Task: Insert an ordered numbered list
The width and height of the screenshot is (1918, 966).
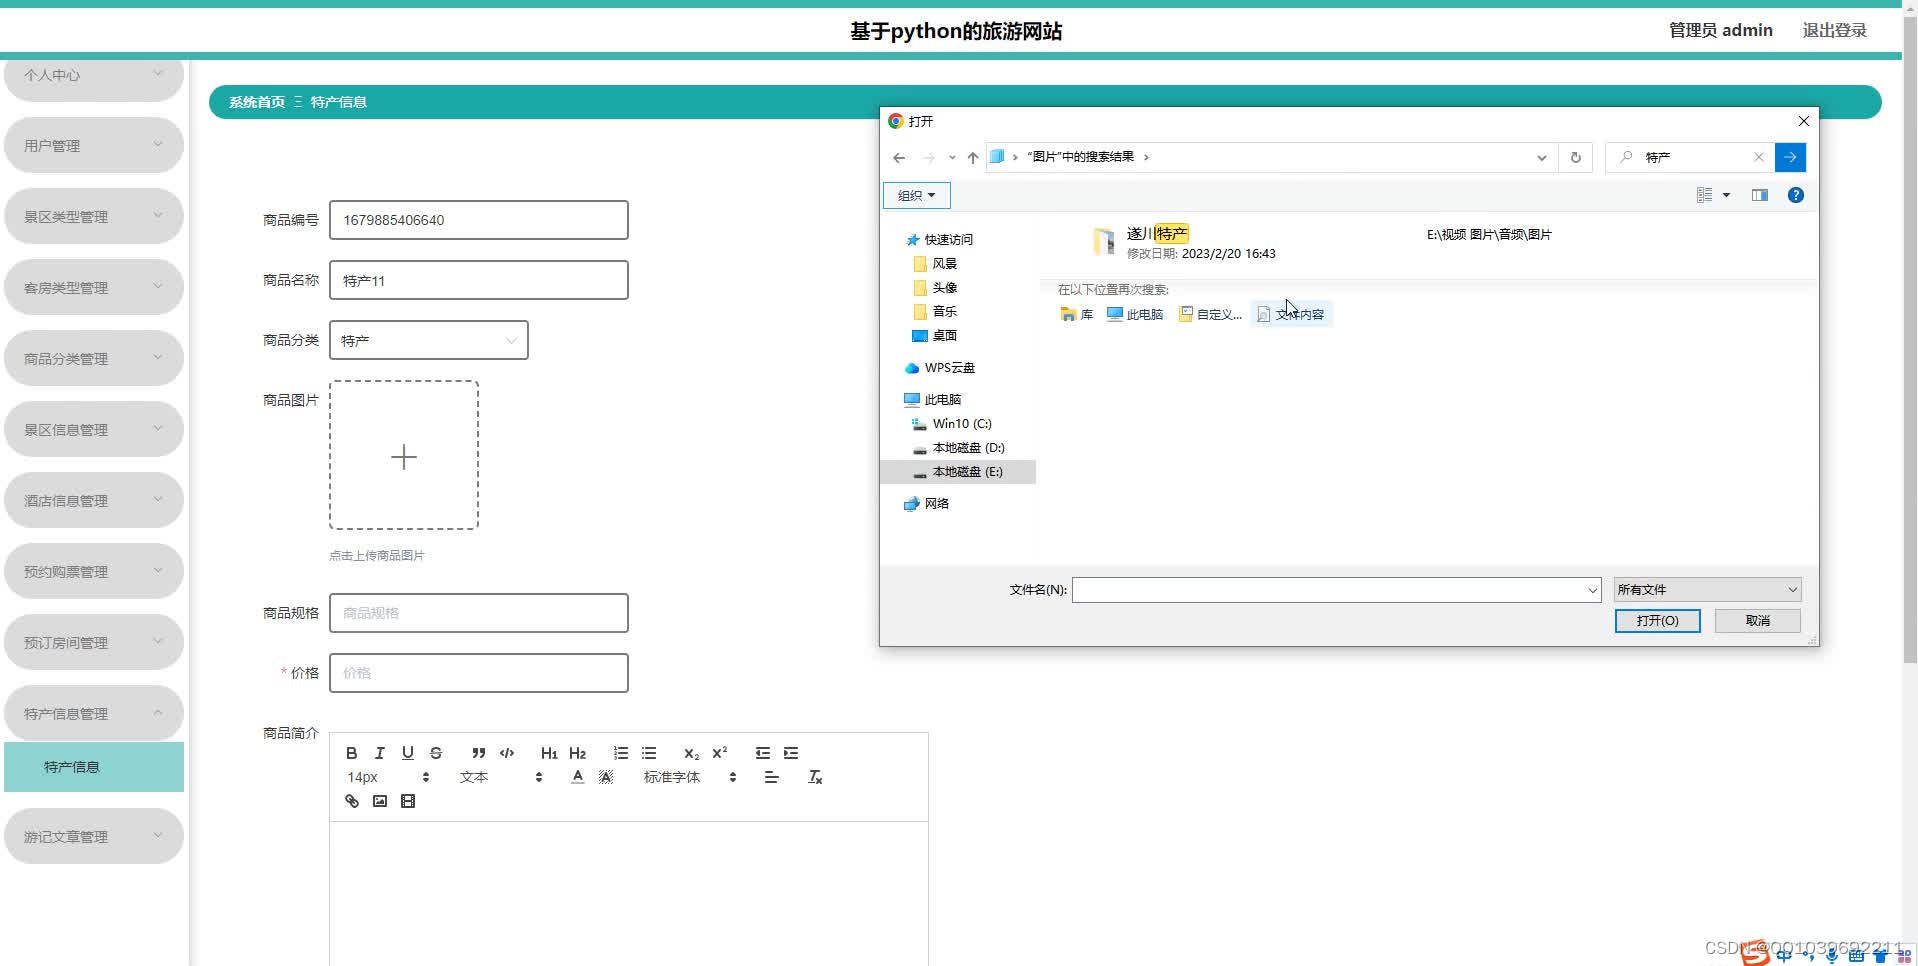Action: tap(621, 753)
